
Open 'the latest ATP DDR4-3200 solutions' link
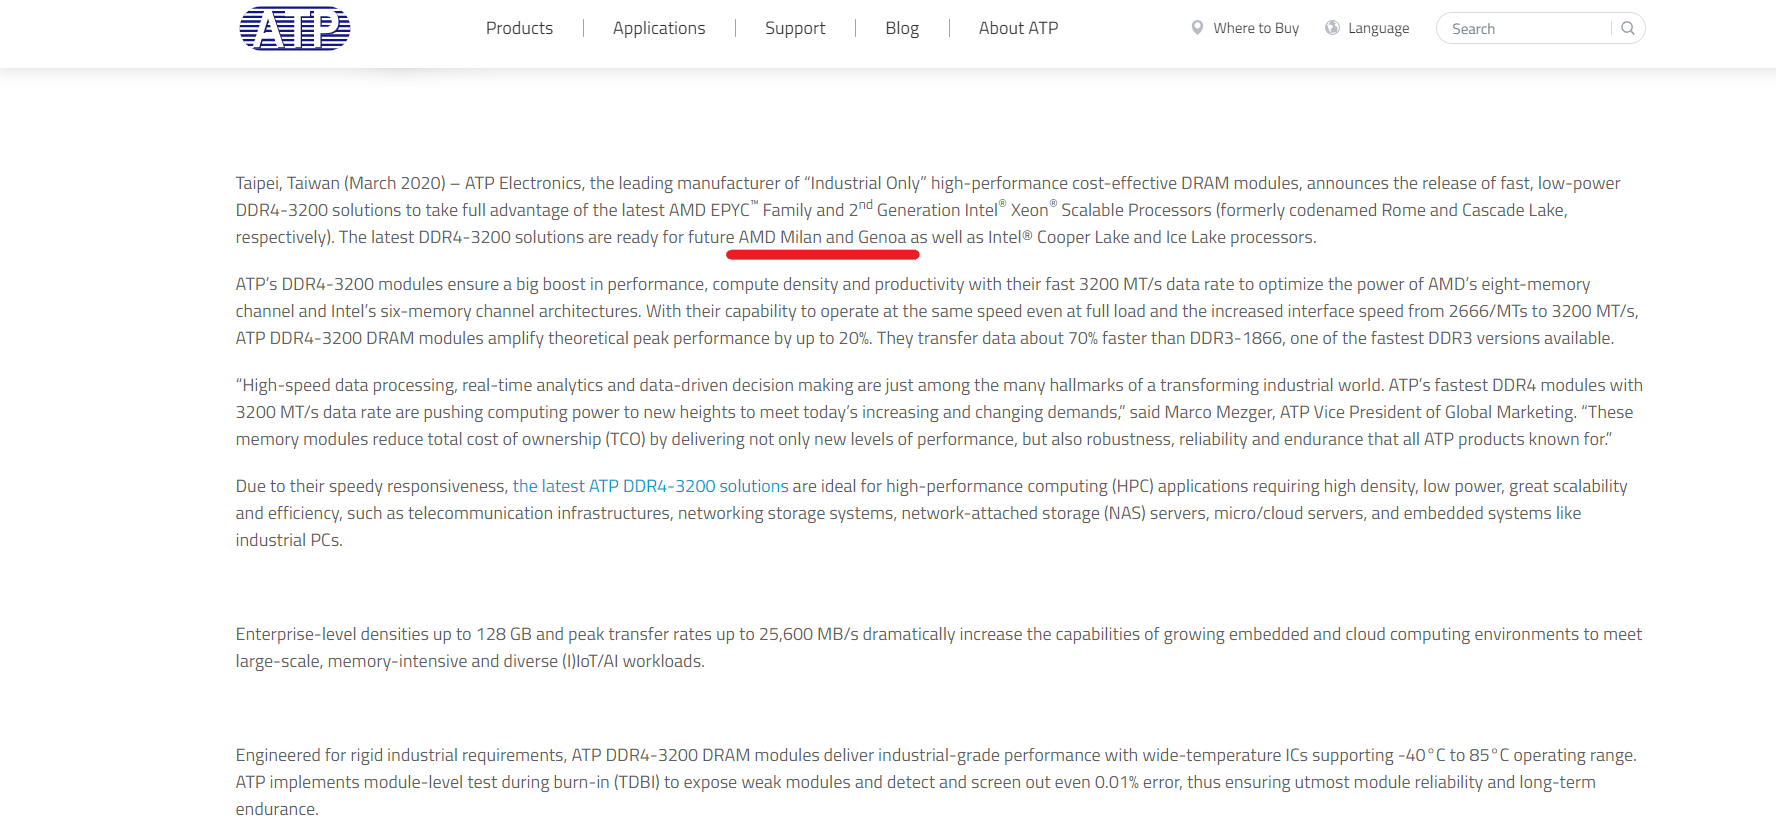pyautogui.click(x=651, y=486)
